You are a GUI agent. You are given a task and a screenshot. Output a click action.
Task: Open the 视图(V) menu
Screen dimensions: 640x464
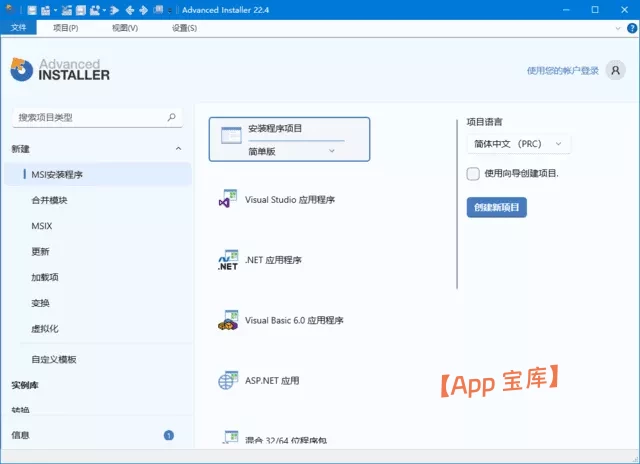[125, 28]
